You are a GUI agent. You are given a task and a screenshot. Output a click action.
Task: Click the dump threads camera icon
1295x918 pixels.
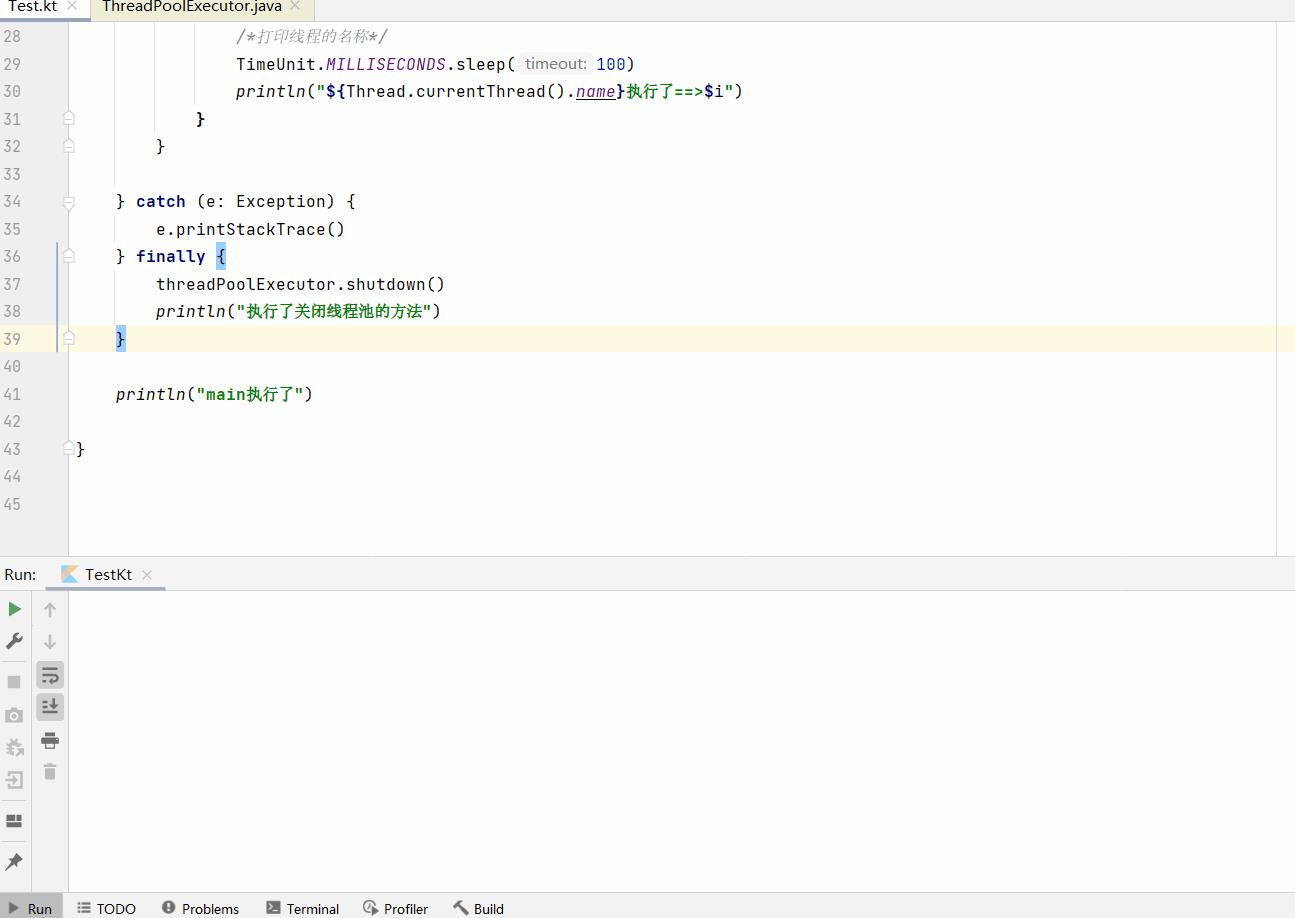click(x=14, y=715)
